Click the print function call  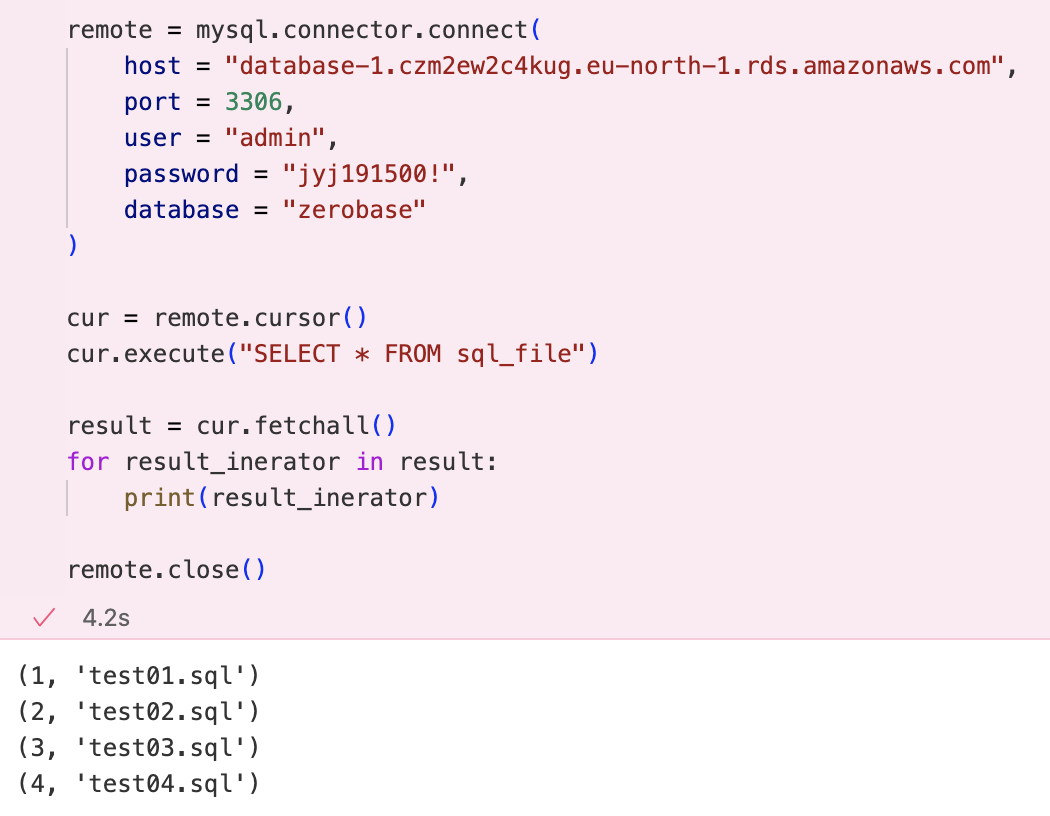click(281, 498)
